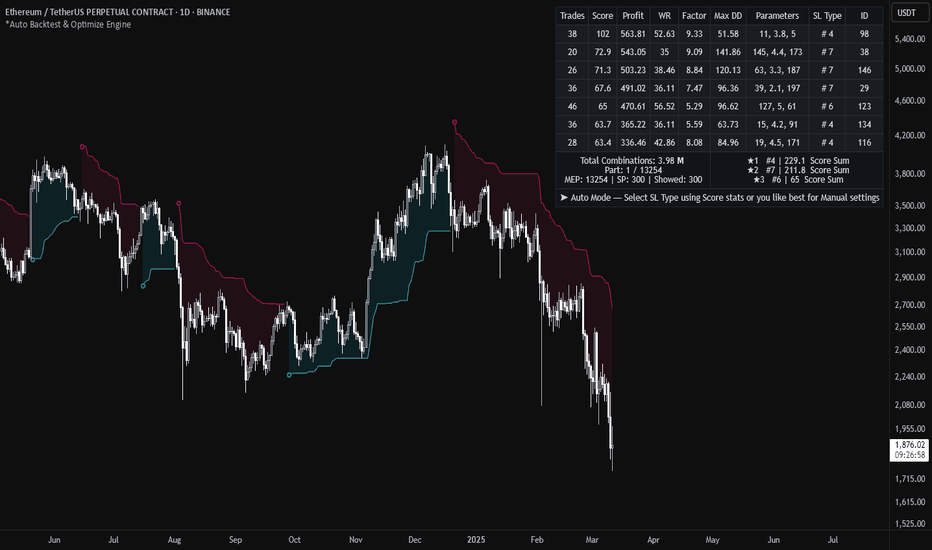
Task: Click the ID column header
Action: (864, 16)
